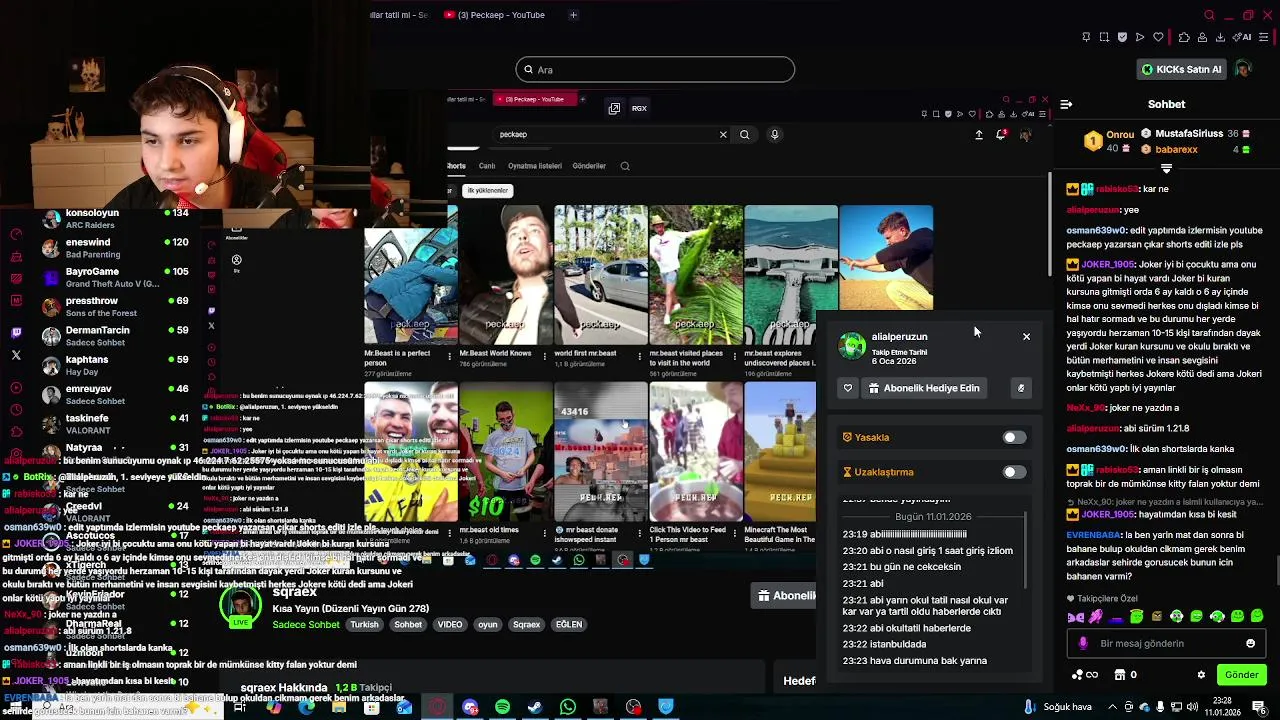Image resolution: width=1280 pixels, height=720 pixels.
Task: Toggle the Uzaklaştırma timeout switch
Action: click(1014, 472)
